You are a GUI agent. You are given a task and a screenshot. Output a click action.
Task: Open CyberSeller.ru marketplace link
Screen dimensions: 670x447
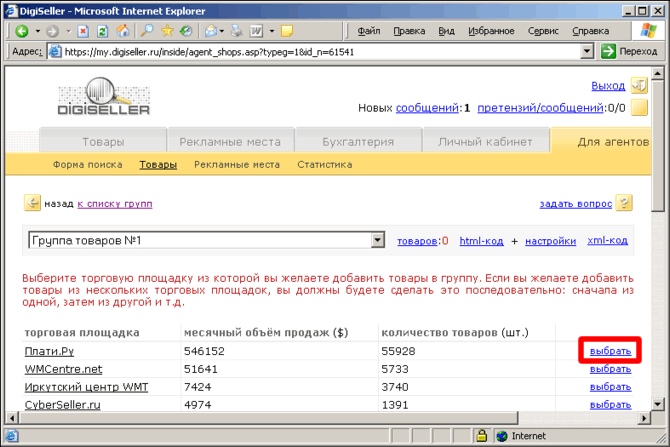click(62, 405)
